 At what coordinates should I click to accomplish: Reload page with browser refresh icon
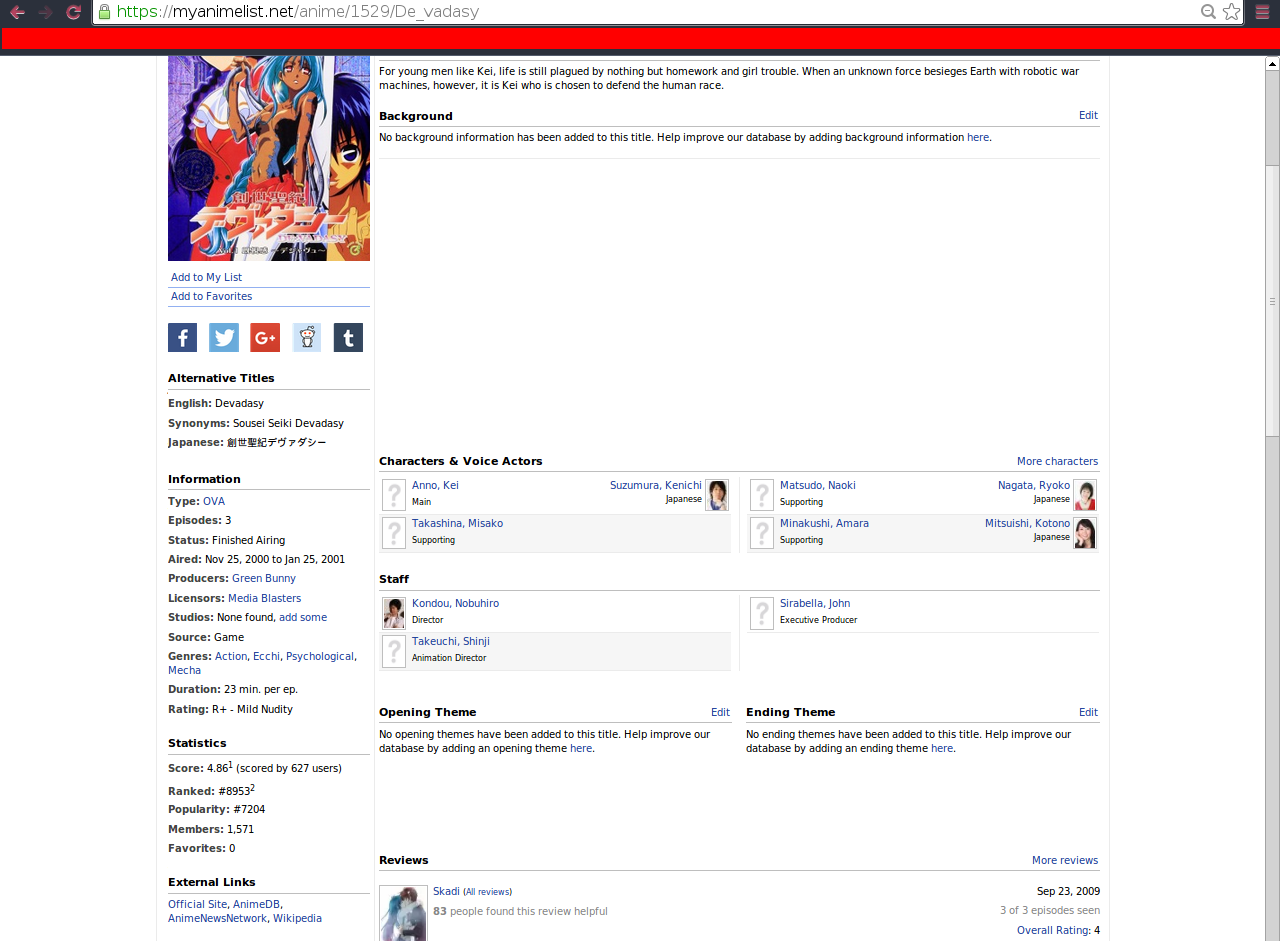(73, 12)
